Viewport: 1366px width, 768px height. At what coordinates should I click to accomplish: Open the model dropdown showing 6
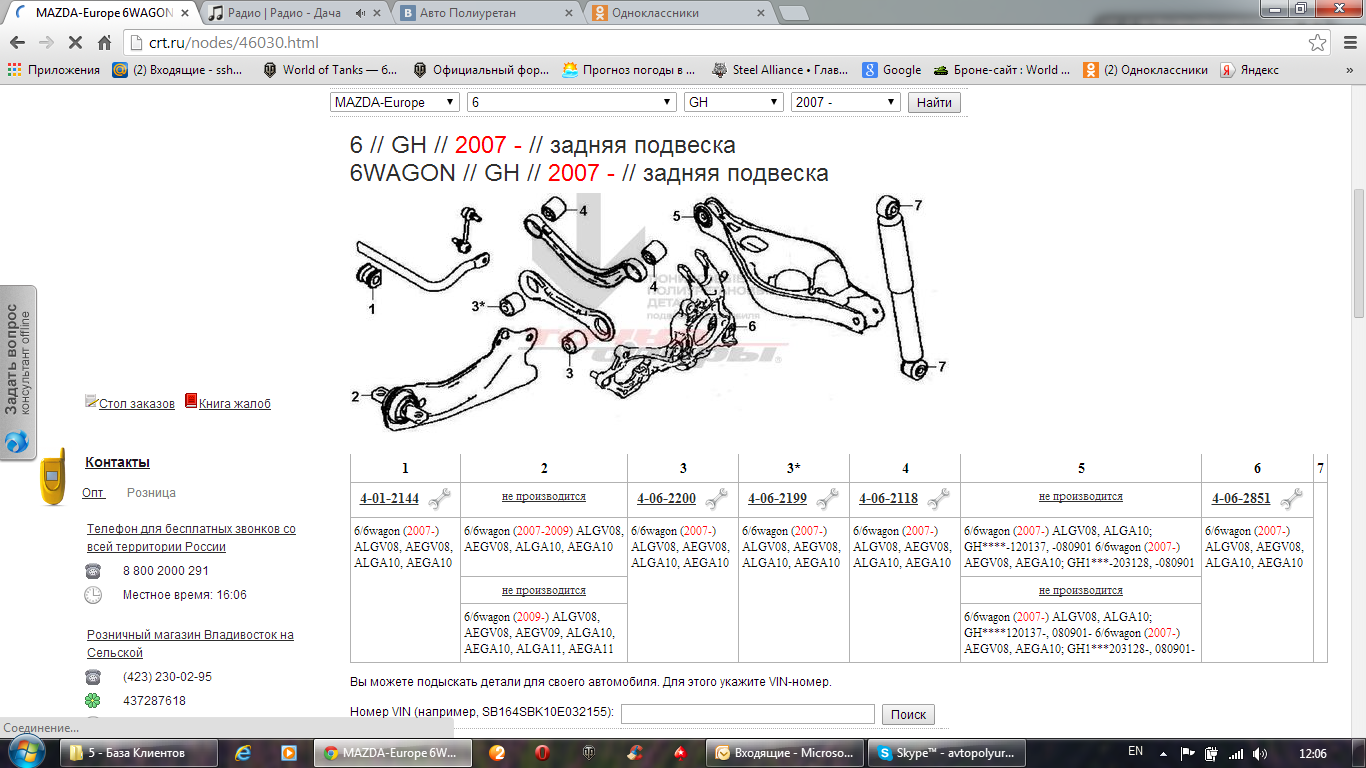click(x=572, y=102)
